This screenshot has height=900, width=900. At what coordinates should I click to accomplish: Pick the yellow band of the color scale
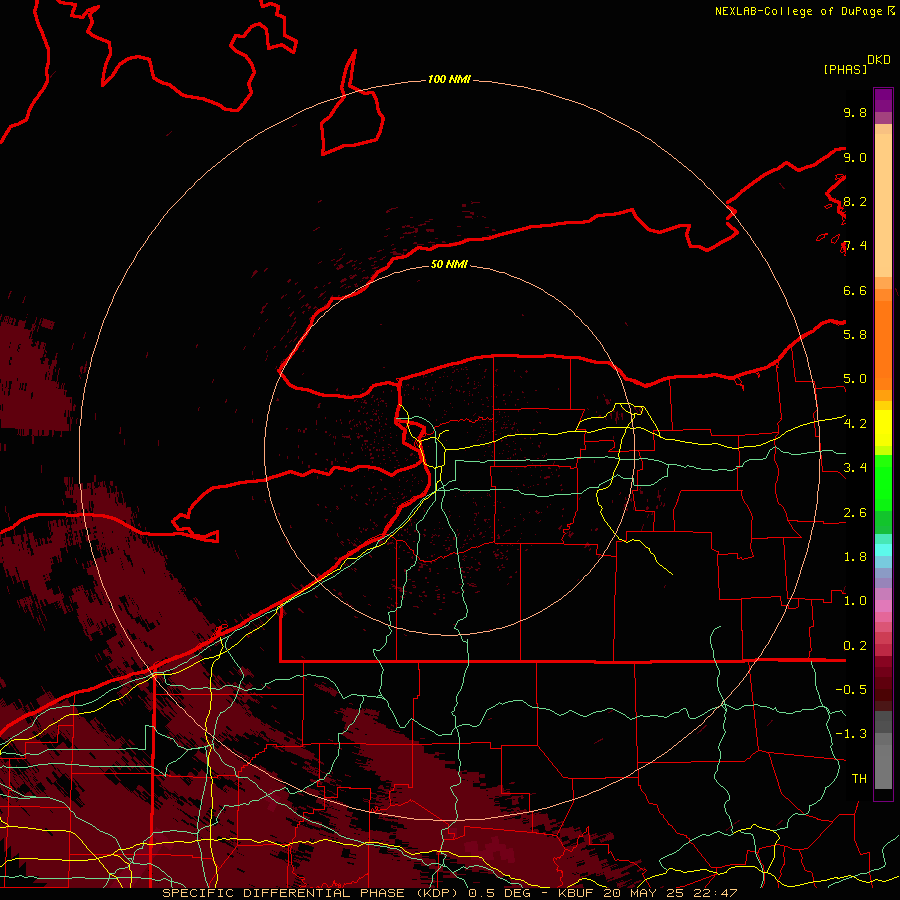(883, 428)
